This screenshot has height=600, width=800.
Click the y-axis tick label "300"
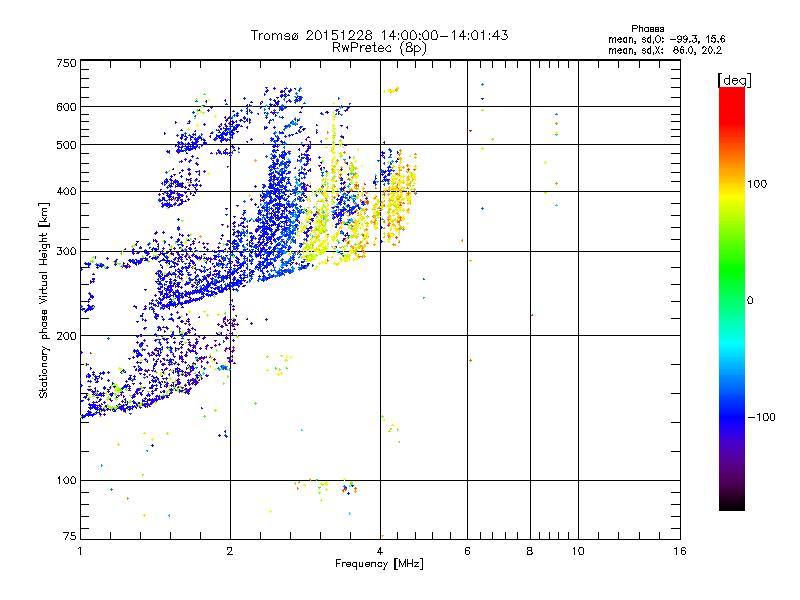click(66, 251)
